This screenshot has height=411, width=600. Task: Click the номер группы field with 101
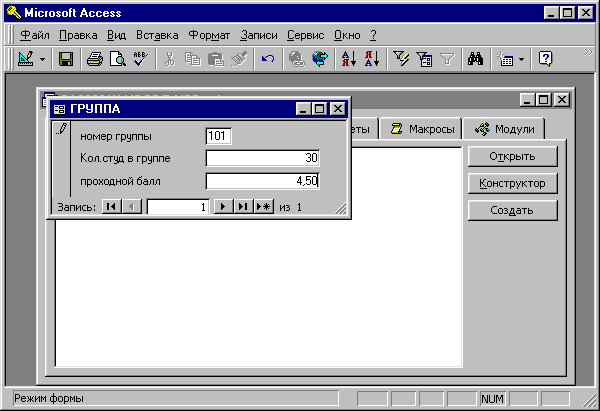pos(218,136)
